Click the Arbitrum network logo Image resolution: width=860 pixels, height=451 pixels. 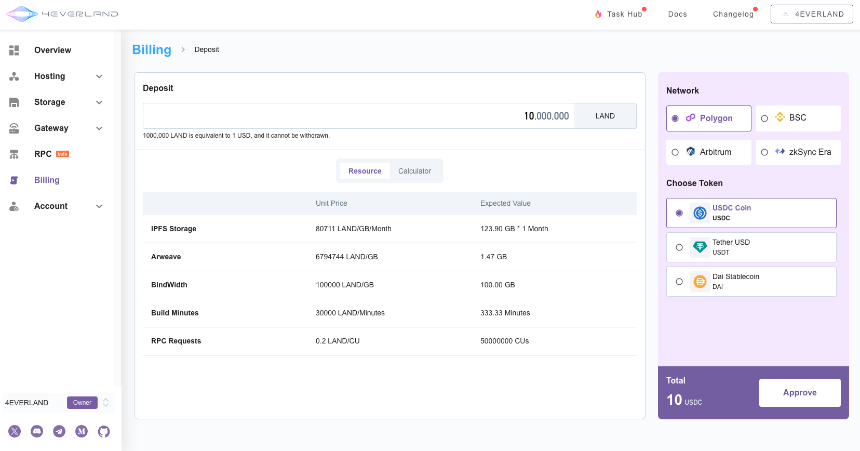(691, 151)
